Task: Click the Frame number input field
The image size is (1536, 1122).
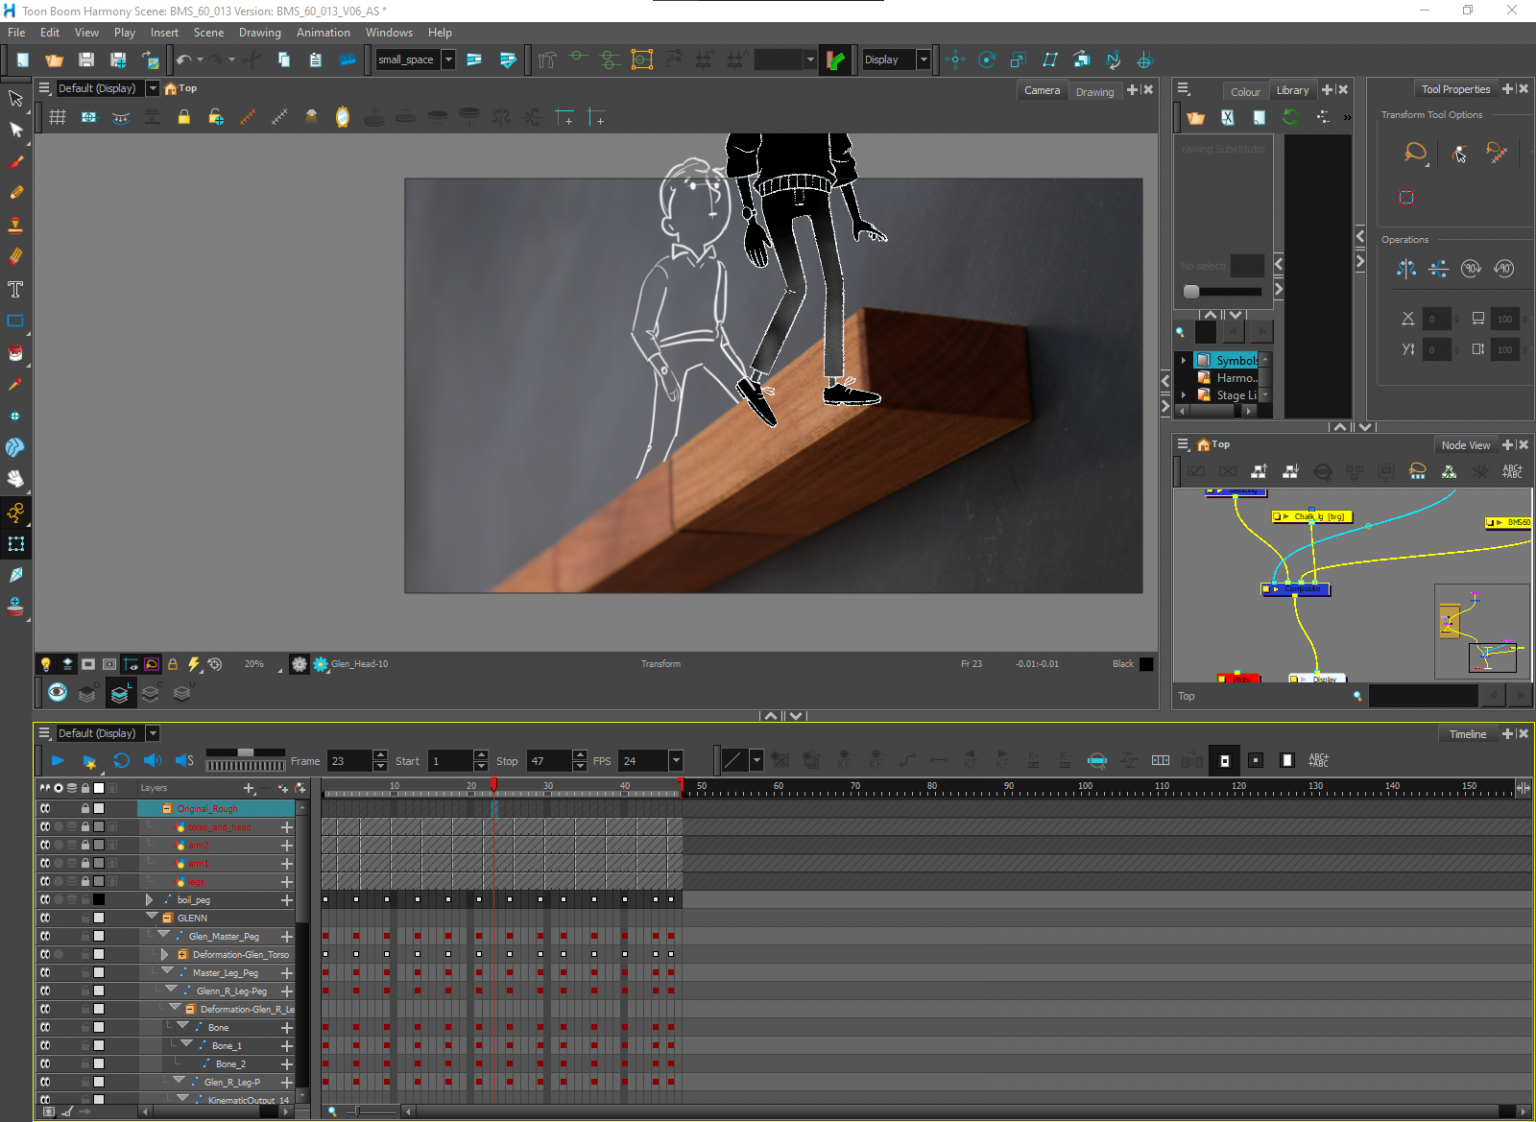Action: point(349,761)
